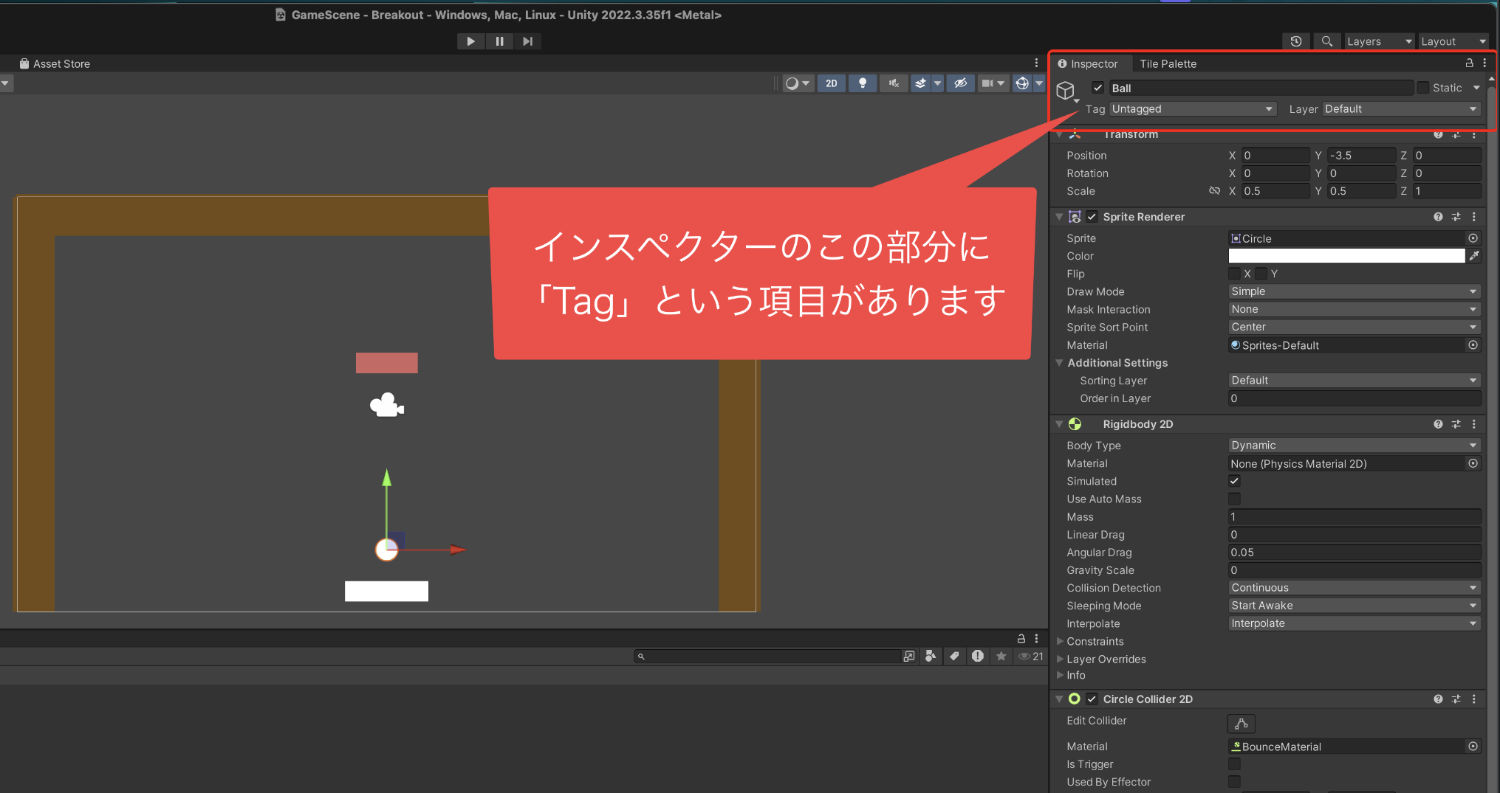This screenshot has height=793, width=1500.
Task: Toggle the Scale constrain proportions link icon
Action: pyautogui.click(x=1214, y=191)
